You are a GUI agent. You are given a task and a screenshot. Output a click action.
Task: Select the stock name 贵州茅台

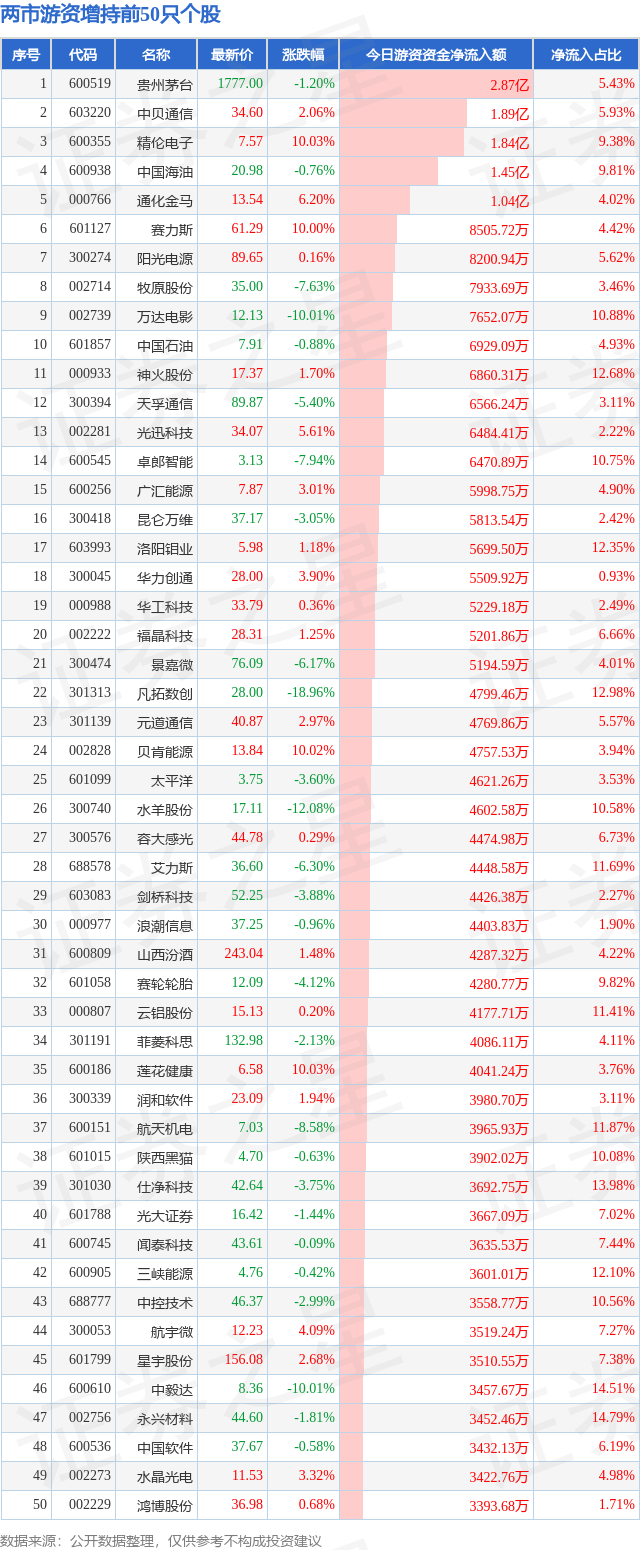point(166,84)
